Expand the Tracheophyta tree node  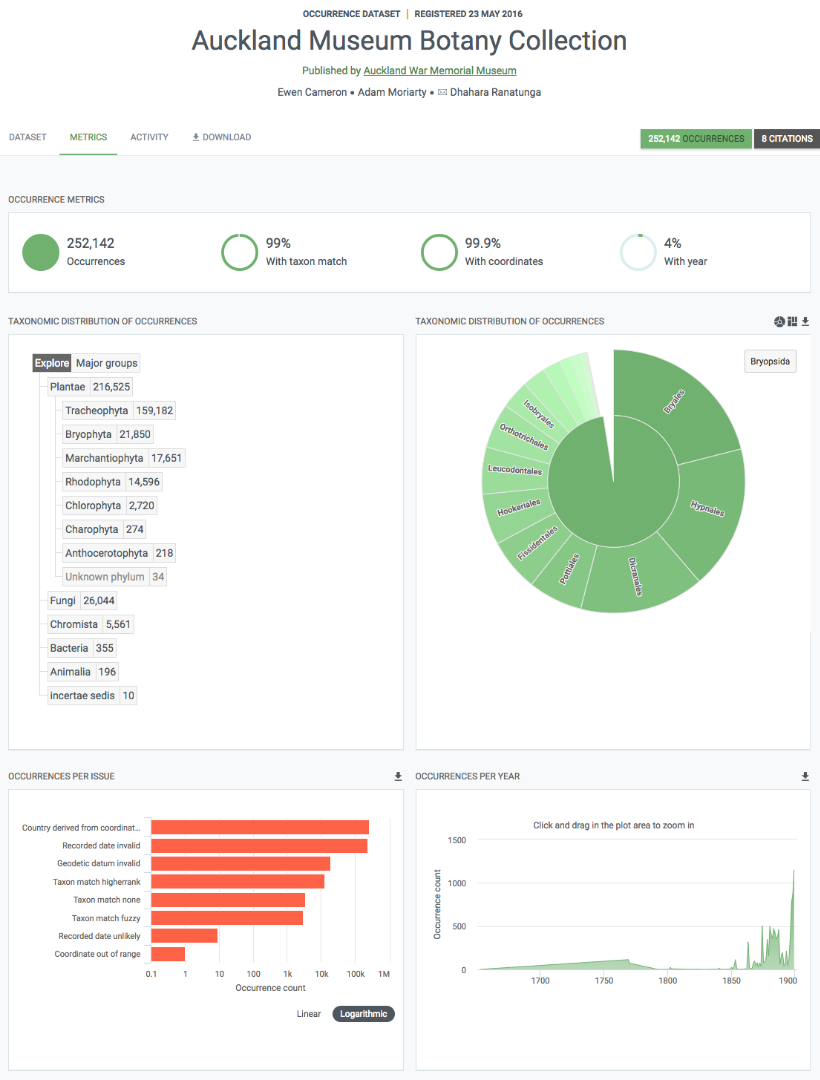click(96, 411)
